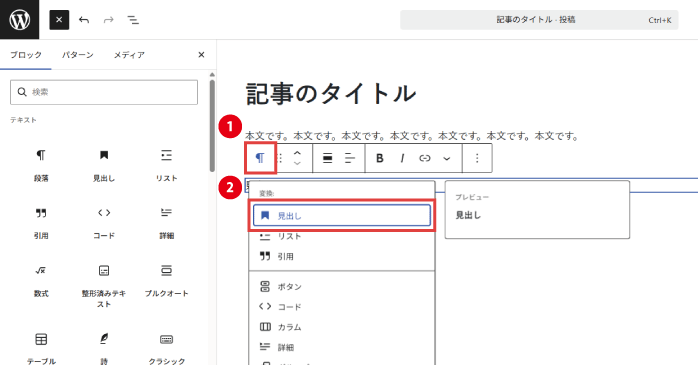698x365 pixels.
Task: Transform the block to 詳細 in the dropdown menu
Action: (x=342, y=347)
